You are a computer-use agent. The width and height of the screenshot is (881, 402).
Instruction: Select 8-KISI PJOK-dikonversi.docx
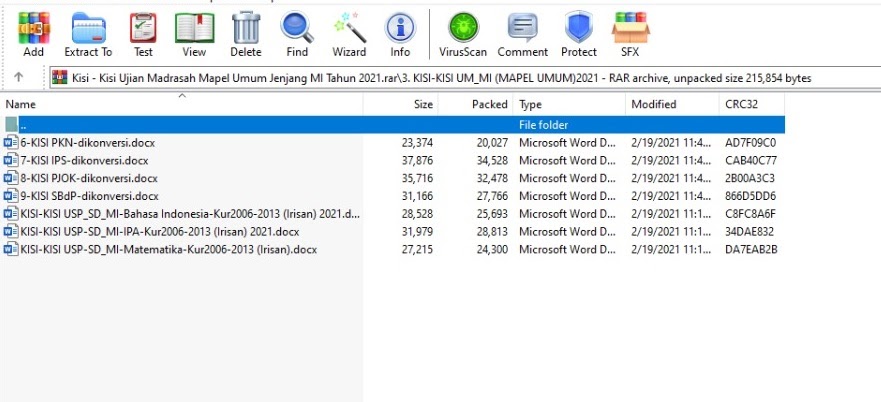coord(89,178)
